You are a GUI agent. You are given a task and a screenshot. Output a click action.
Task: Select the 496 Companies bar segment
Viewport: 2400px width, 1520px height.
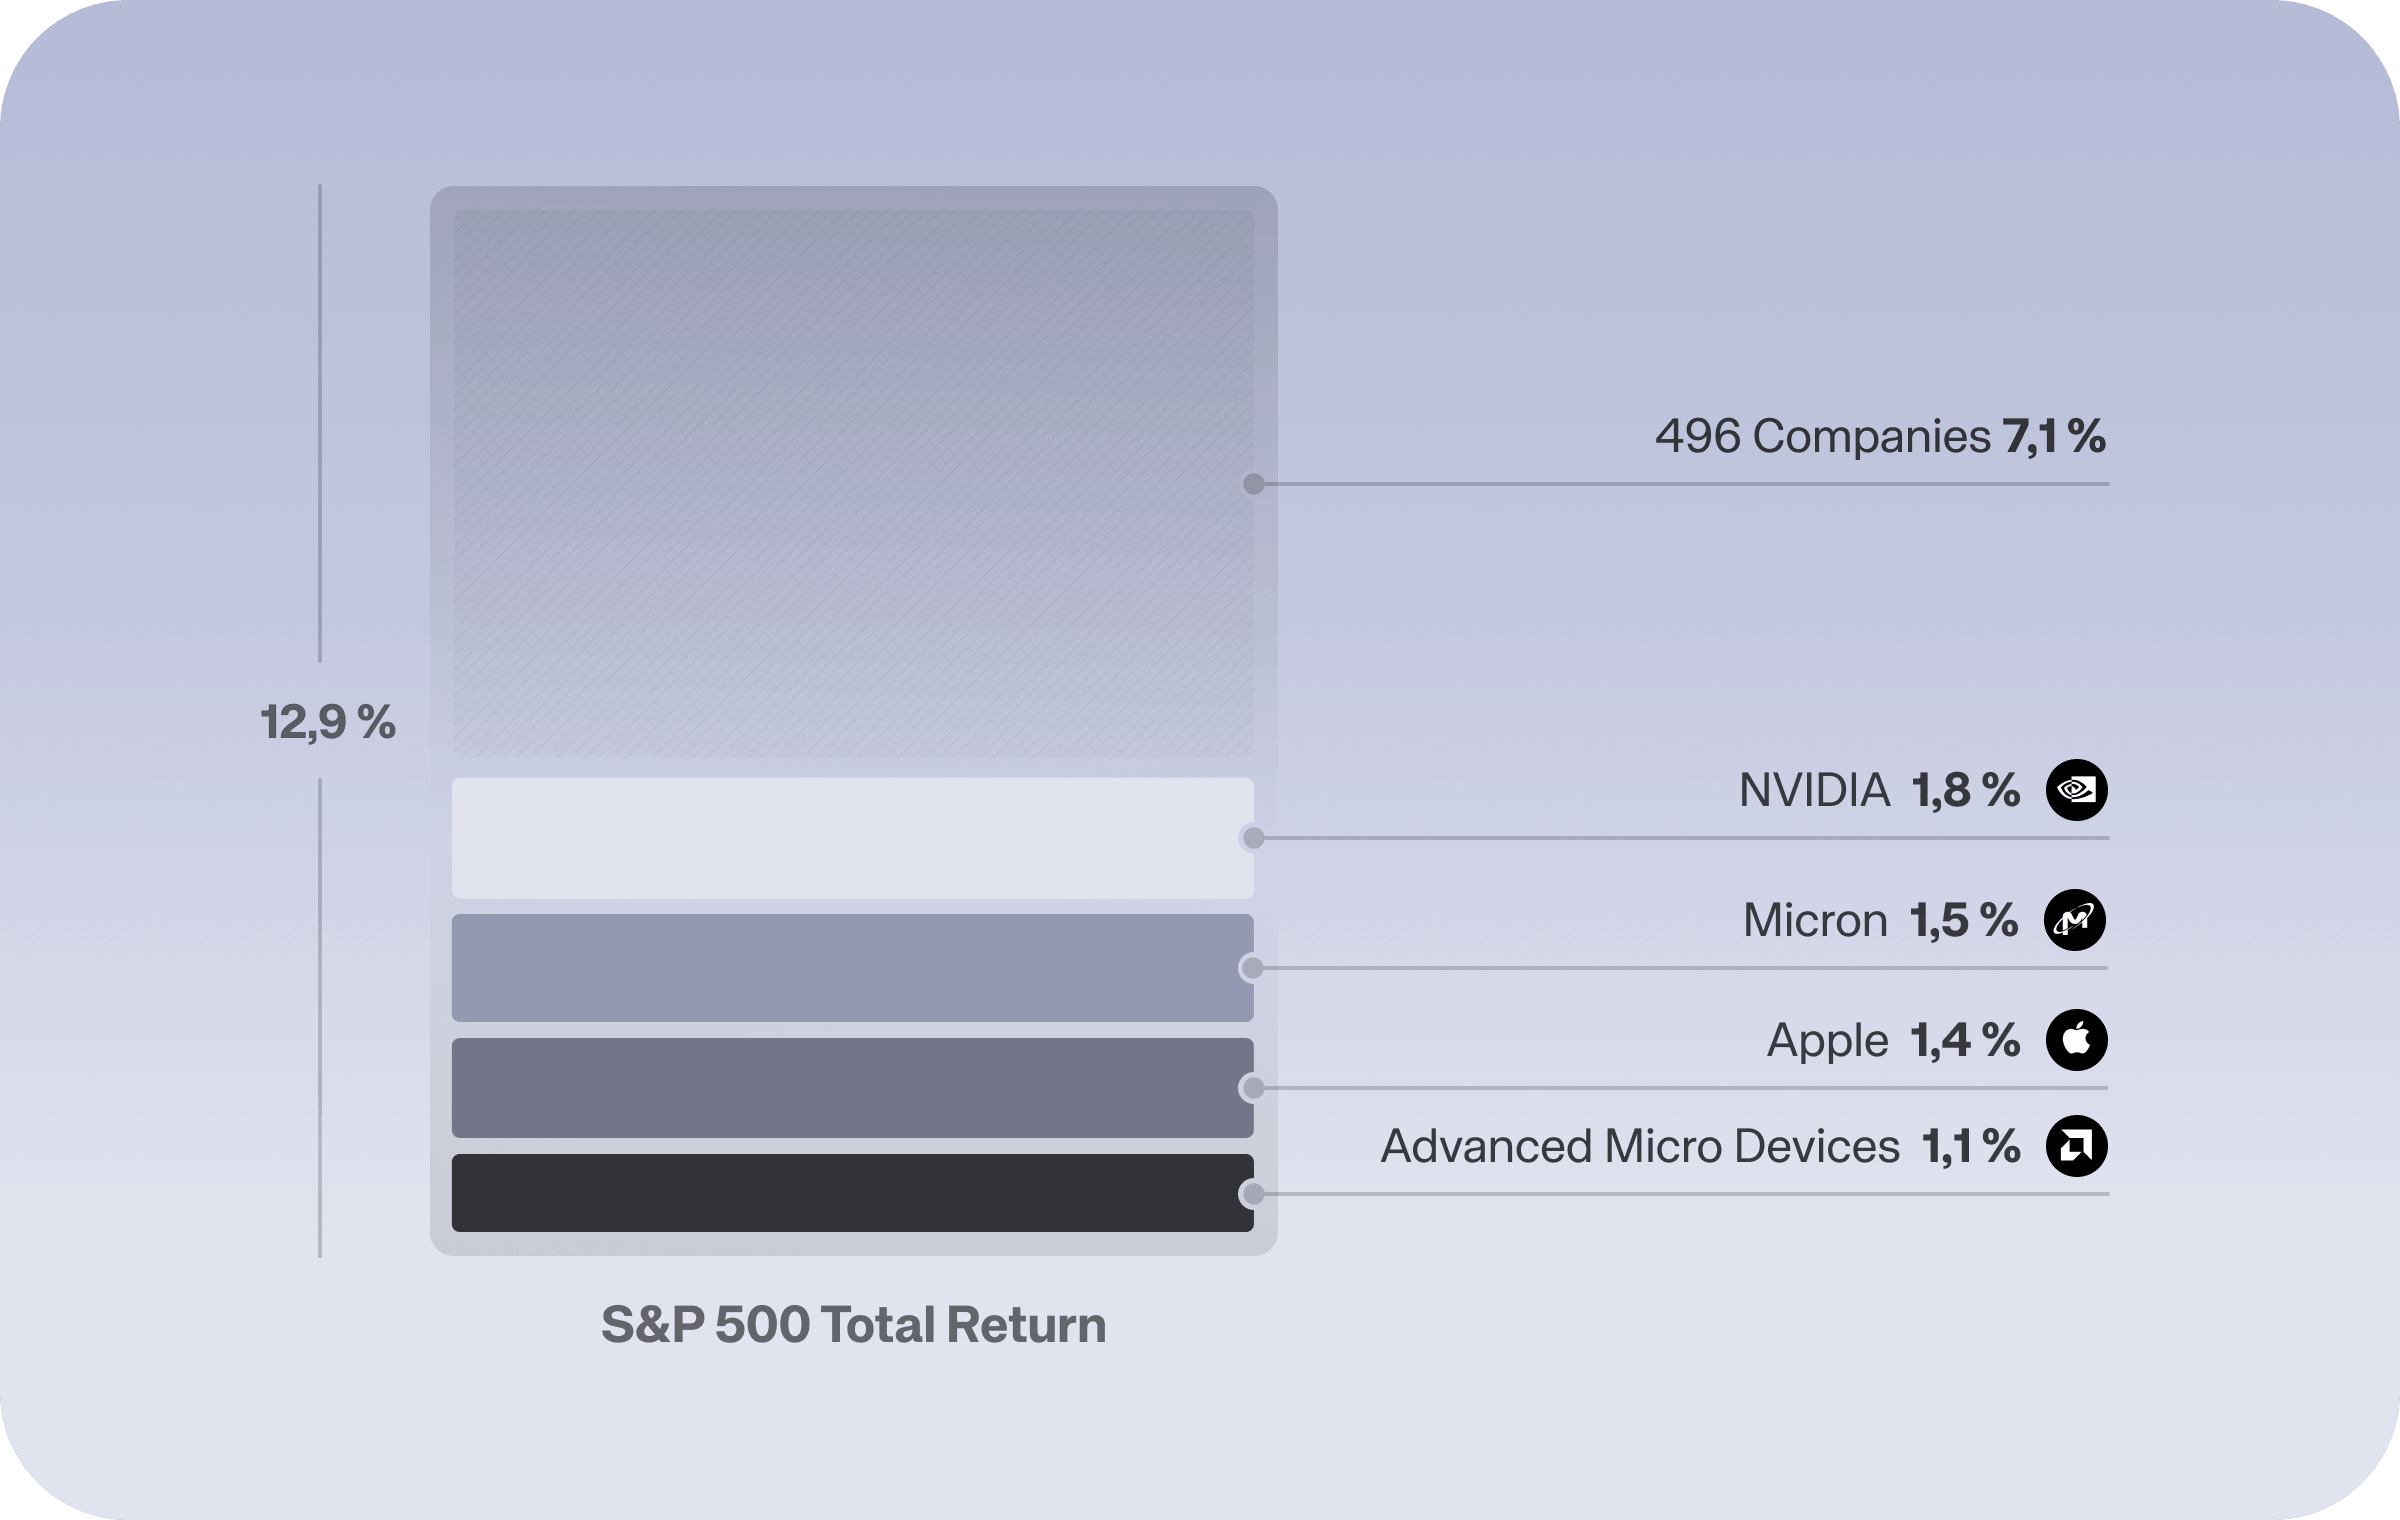pos(853,483)
